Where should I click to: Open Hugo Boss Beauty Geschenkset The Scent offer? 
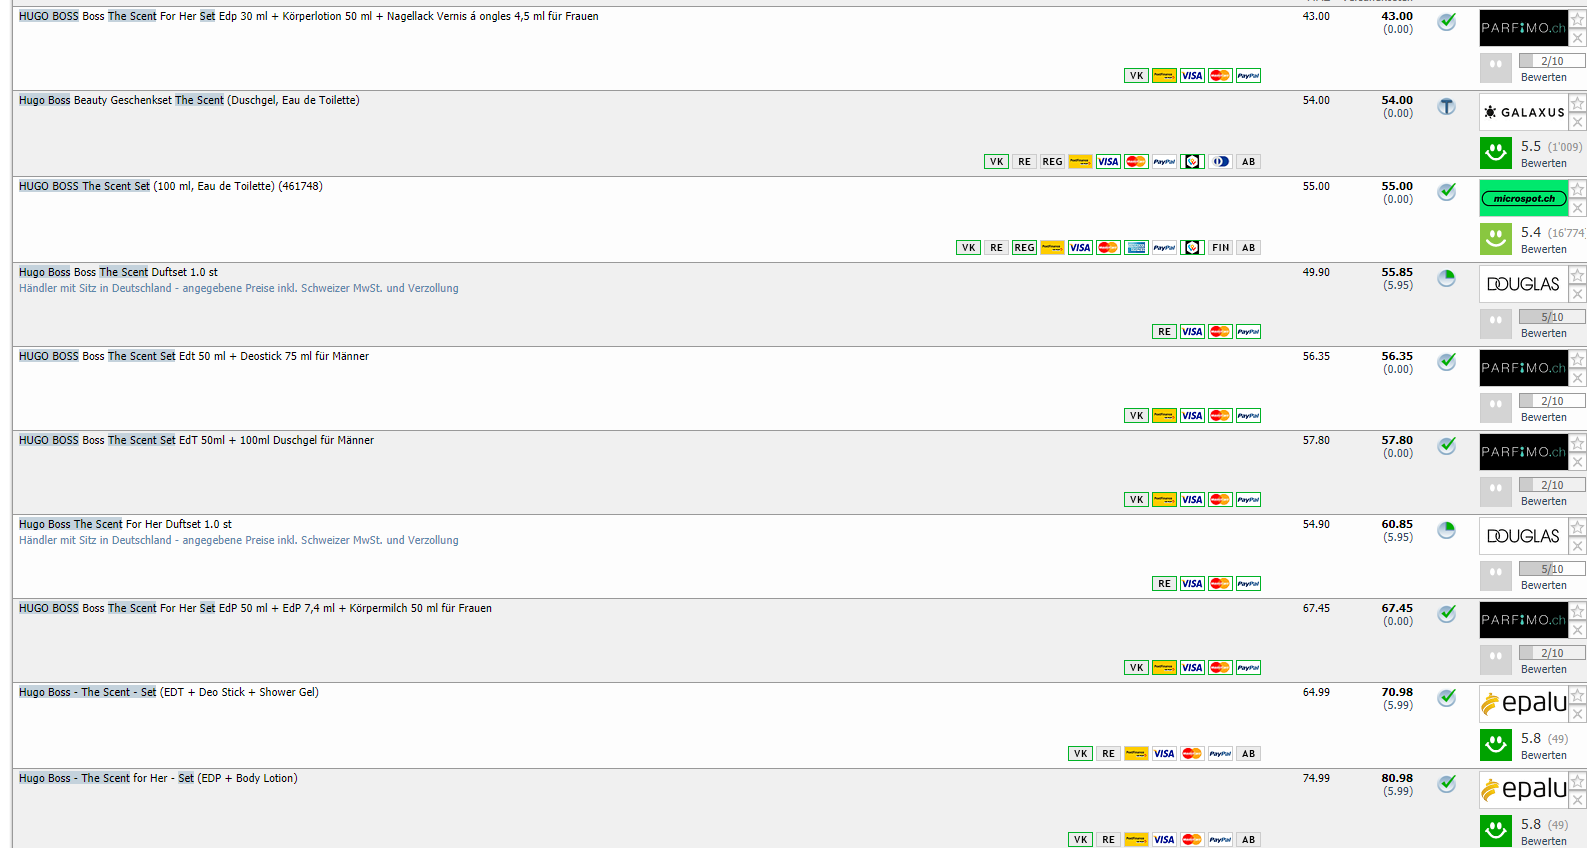pos(189,100)
